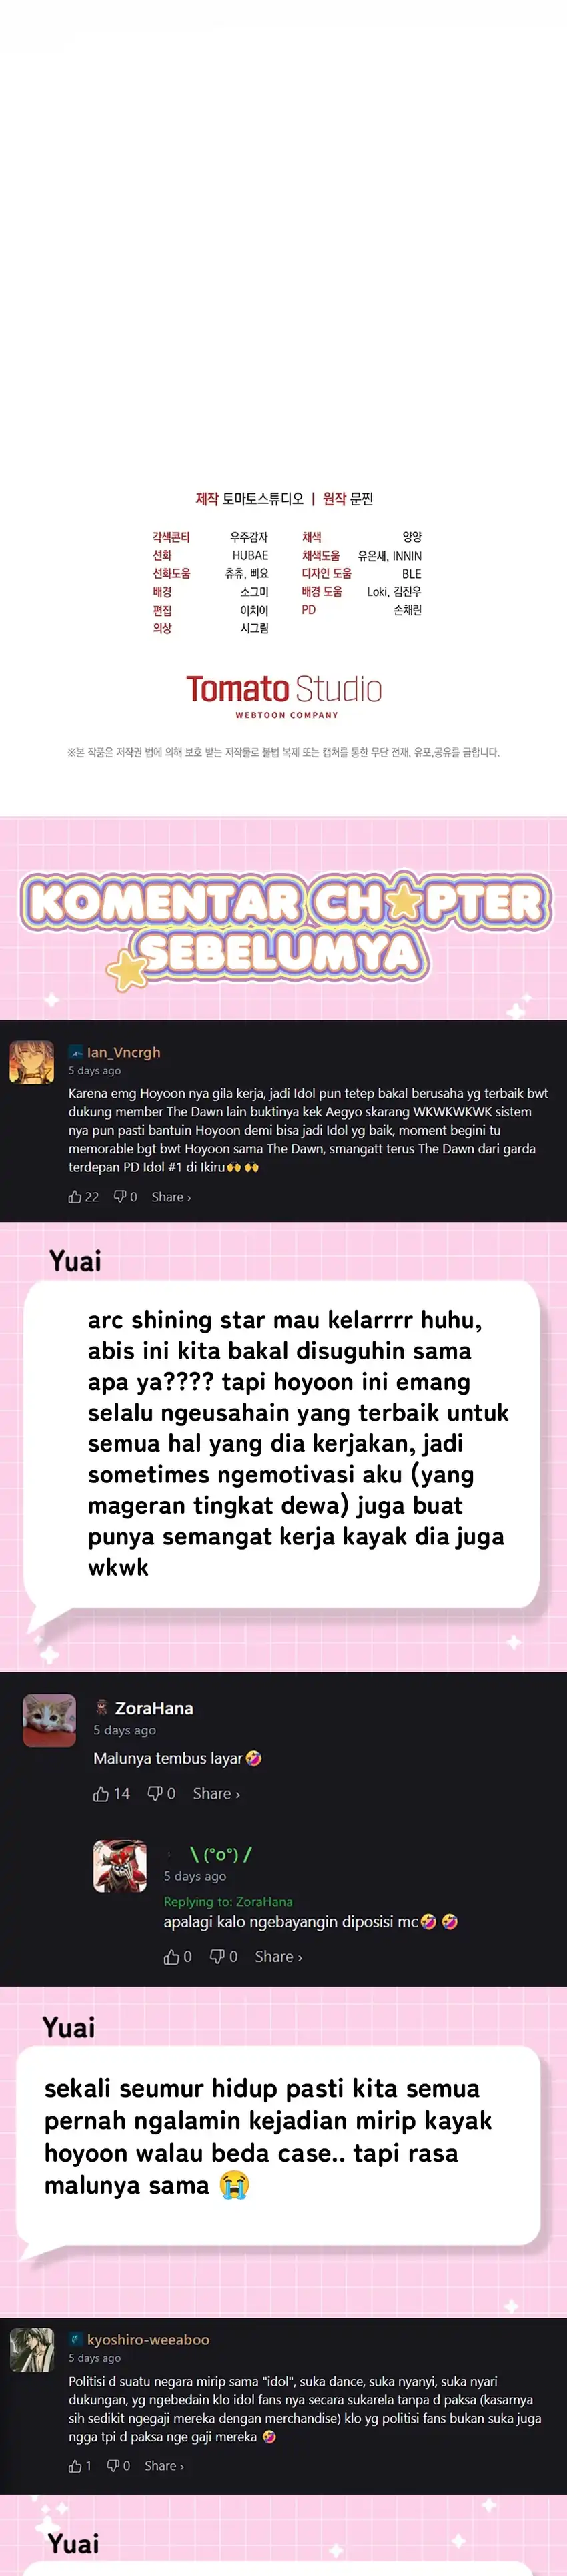Viewport: 567px width, 2576px height.
Task: Open Ian_Vncrgh's profile avatar
Action: pyautogui.click(x=31, y=1061)
